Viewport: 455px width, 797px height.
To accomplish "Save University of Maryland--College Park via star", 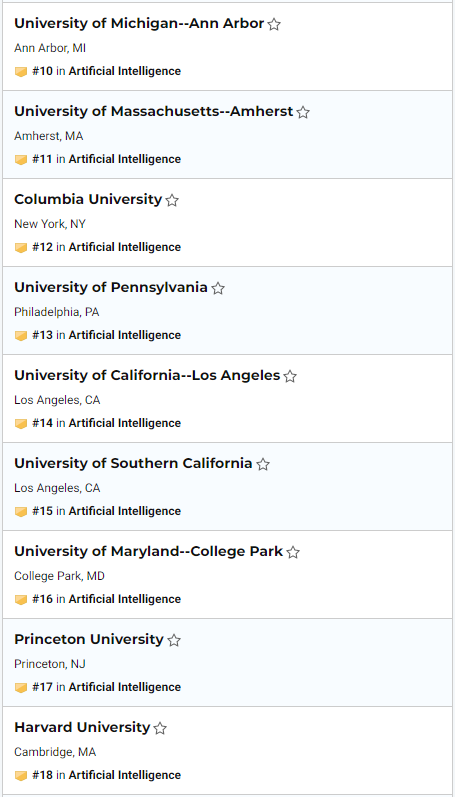I will click(x=293, y=552).
